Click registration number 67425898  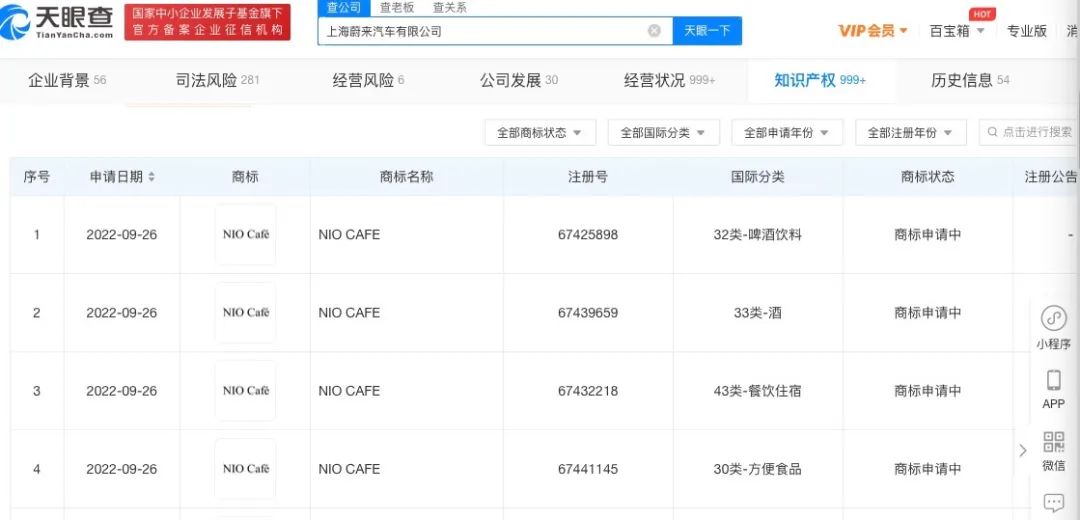pyautogui.click(x=588, y=235)
